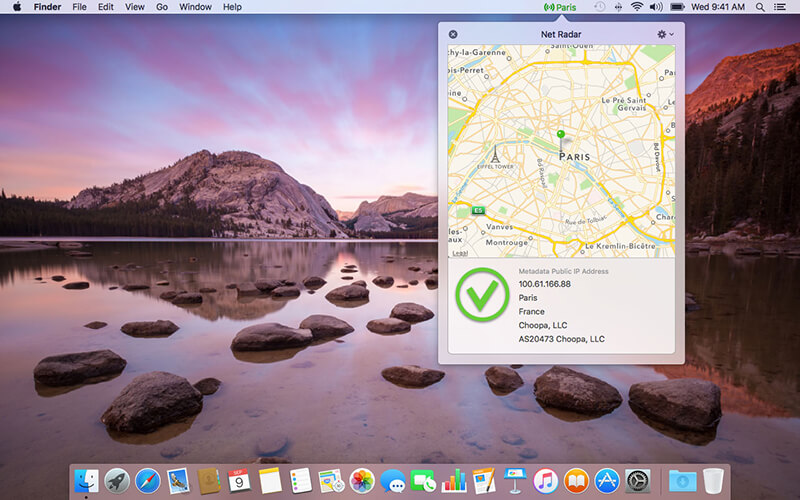Open Notes app in Dock
Image resolution: width=800 pixels, height=500 pixels.
coord(270,481)
